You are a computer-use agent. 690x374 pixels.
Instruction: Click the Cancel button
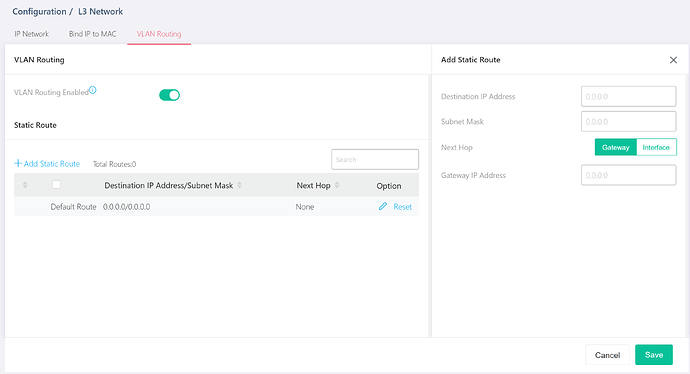(x=607, y=355)
